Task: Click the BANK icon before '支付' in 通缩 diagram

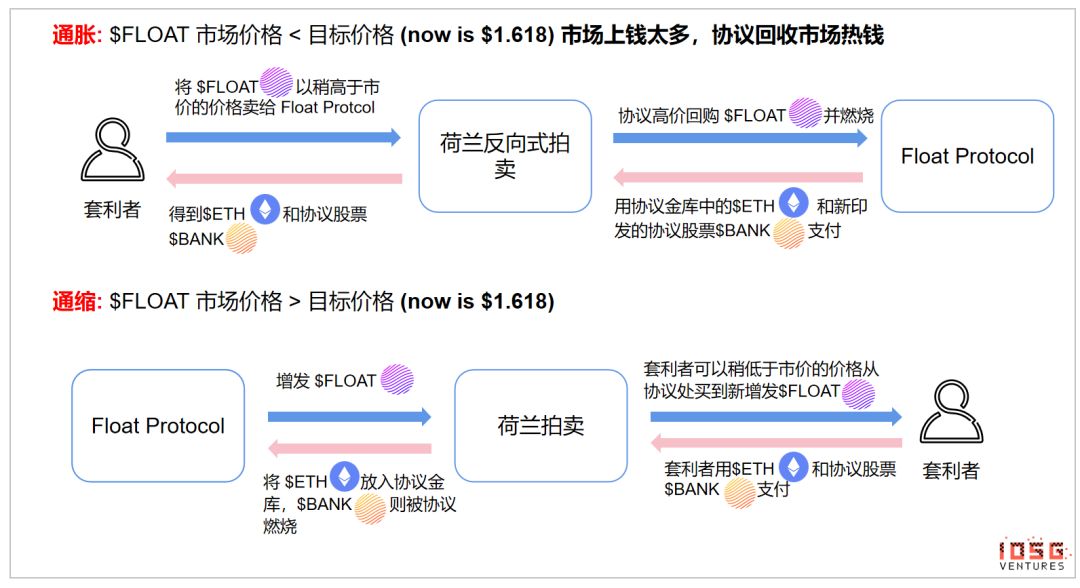Action: click(740, 493)
